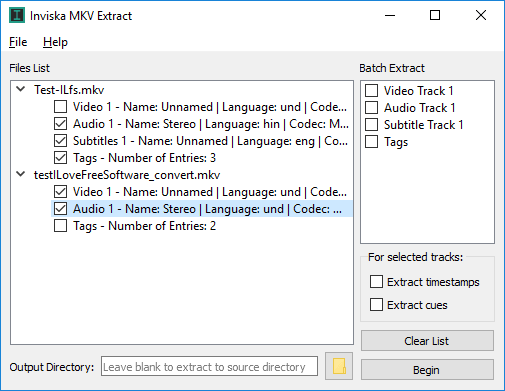The height and width of the screenshot is (391, 505).
Task: Click the Inviska MKV Extract app icon
Action: point(17,15)
